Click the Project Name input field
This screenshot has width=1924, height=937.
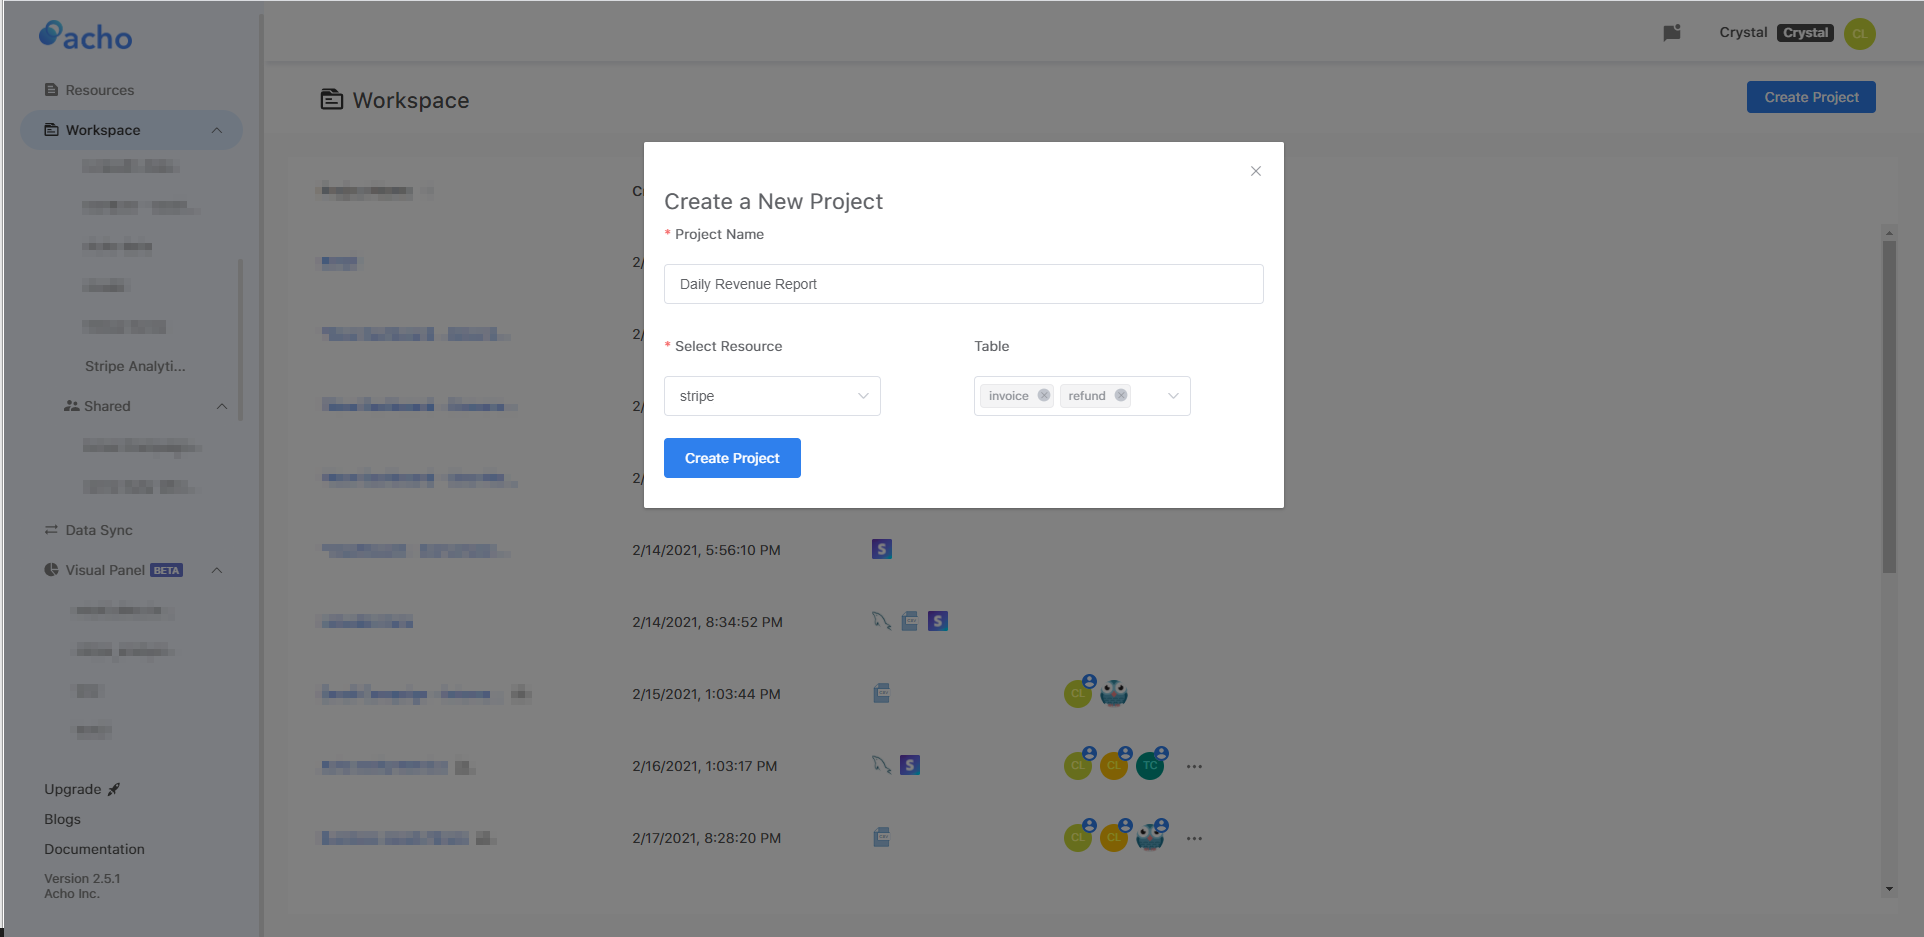(x=963, y=284)
